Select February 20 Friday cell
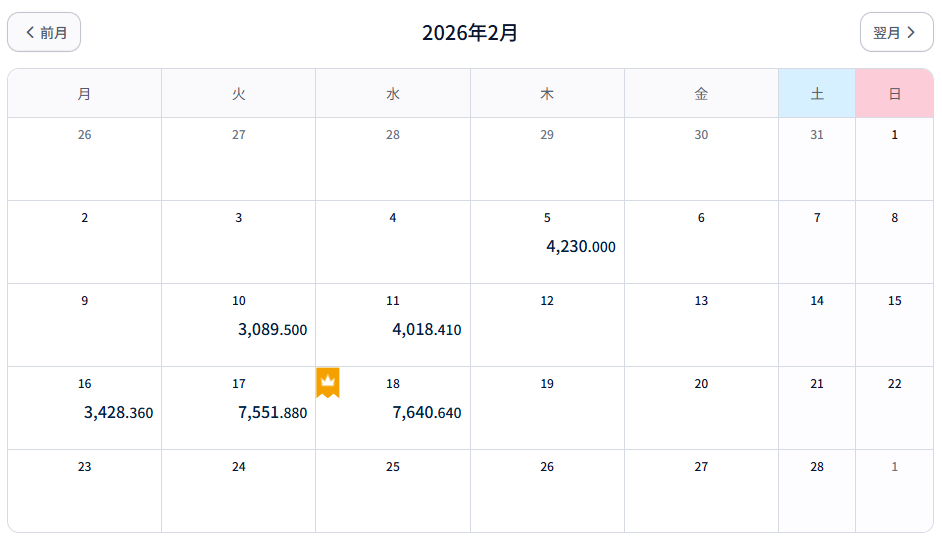This screenshot has width=942, height=538. tap(701, 407)
